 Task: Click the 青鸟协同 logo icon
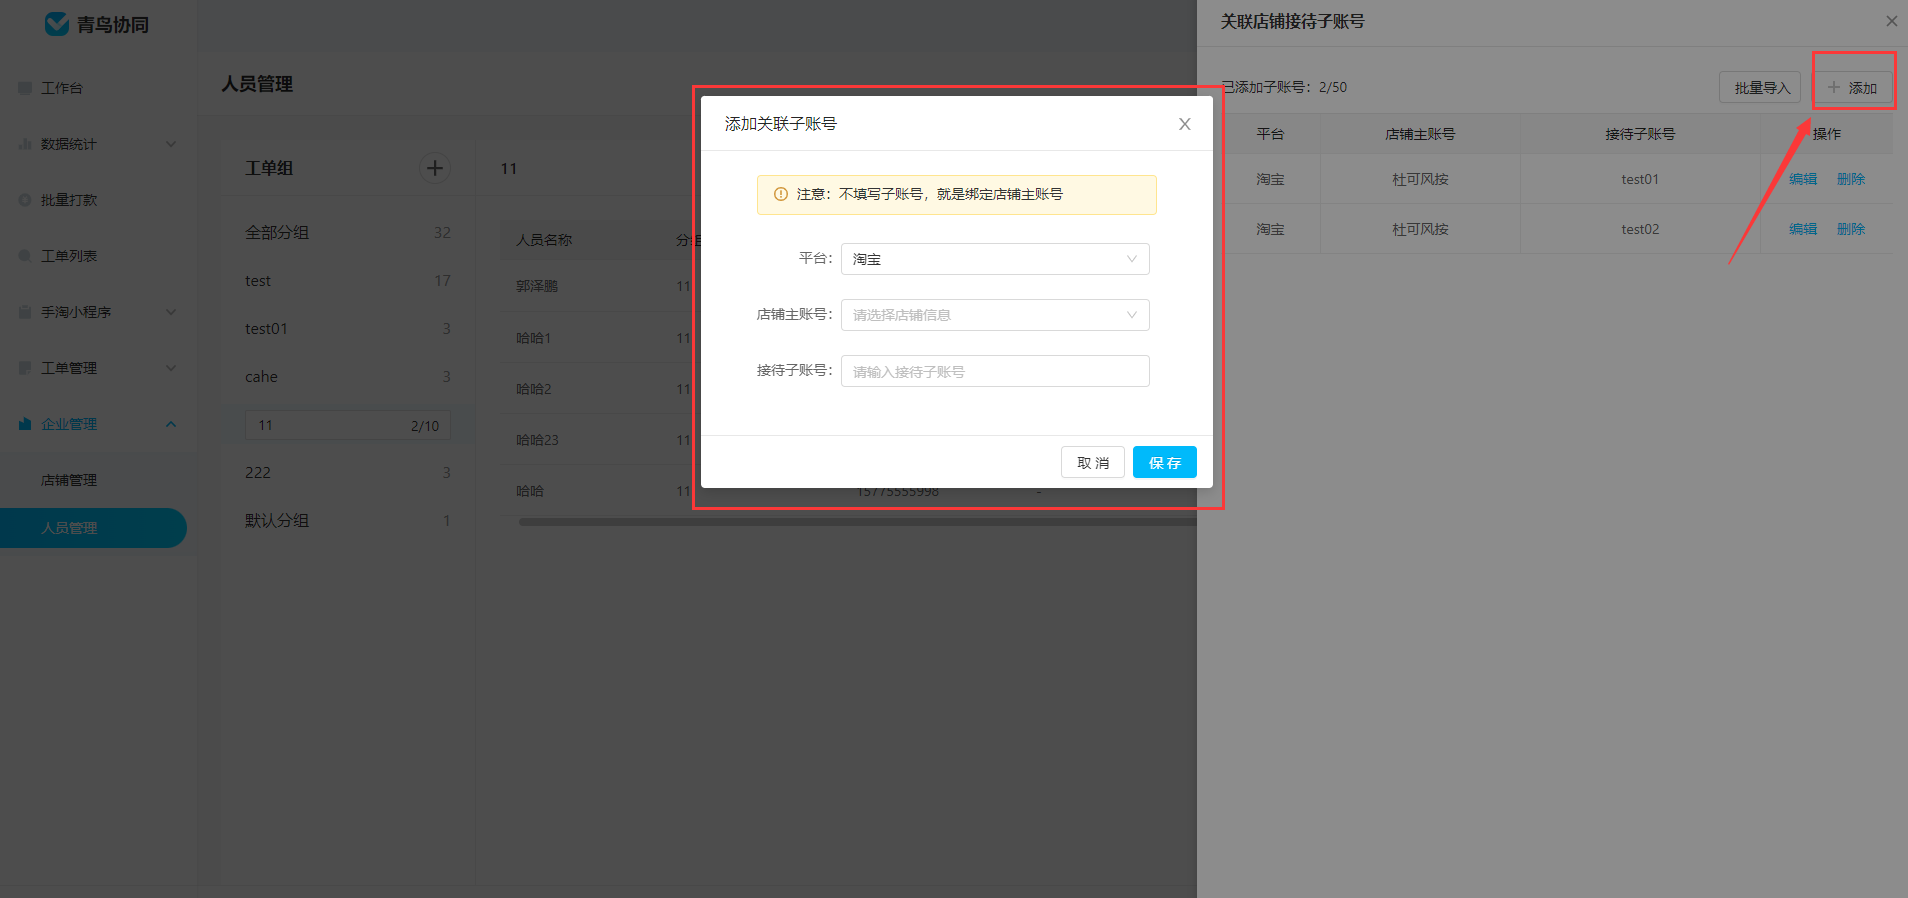[57, 24]
